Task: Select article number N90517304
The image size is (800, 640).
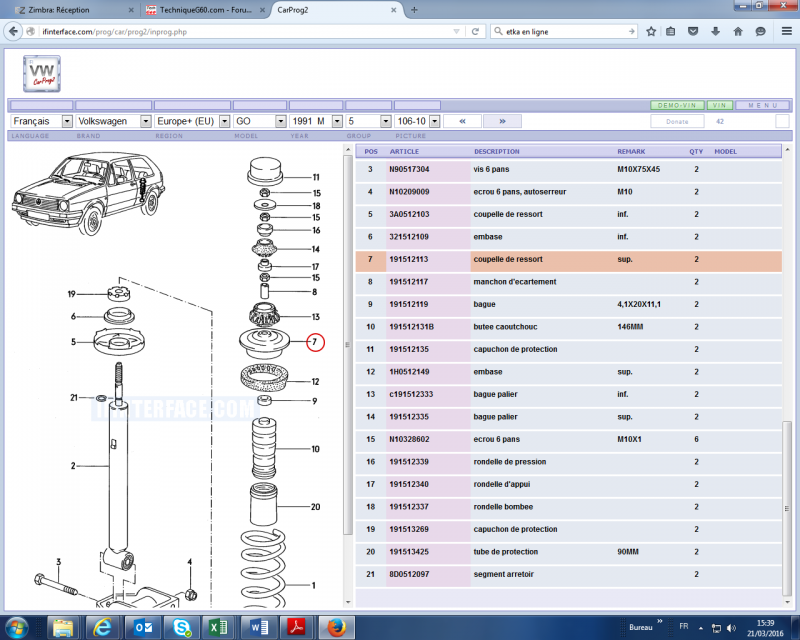Action: 409,169
